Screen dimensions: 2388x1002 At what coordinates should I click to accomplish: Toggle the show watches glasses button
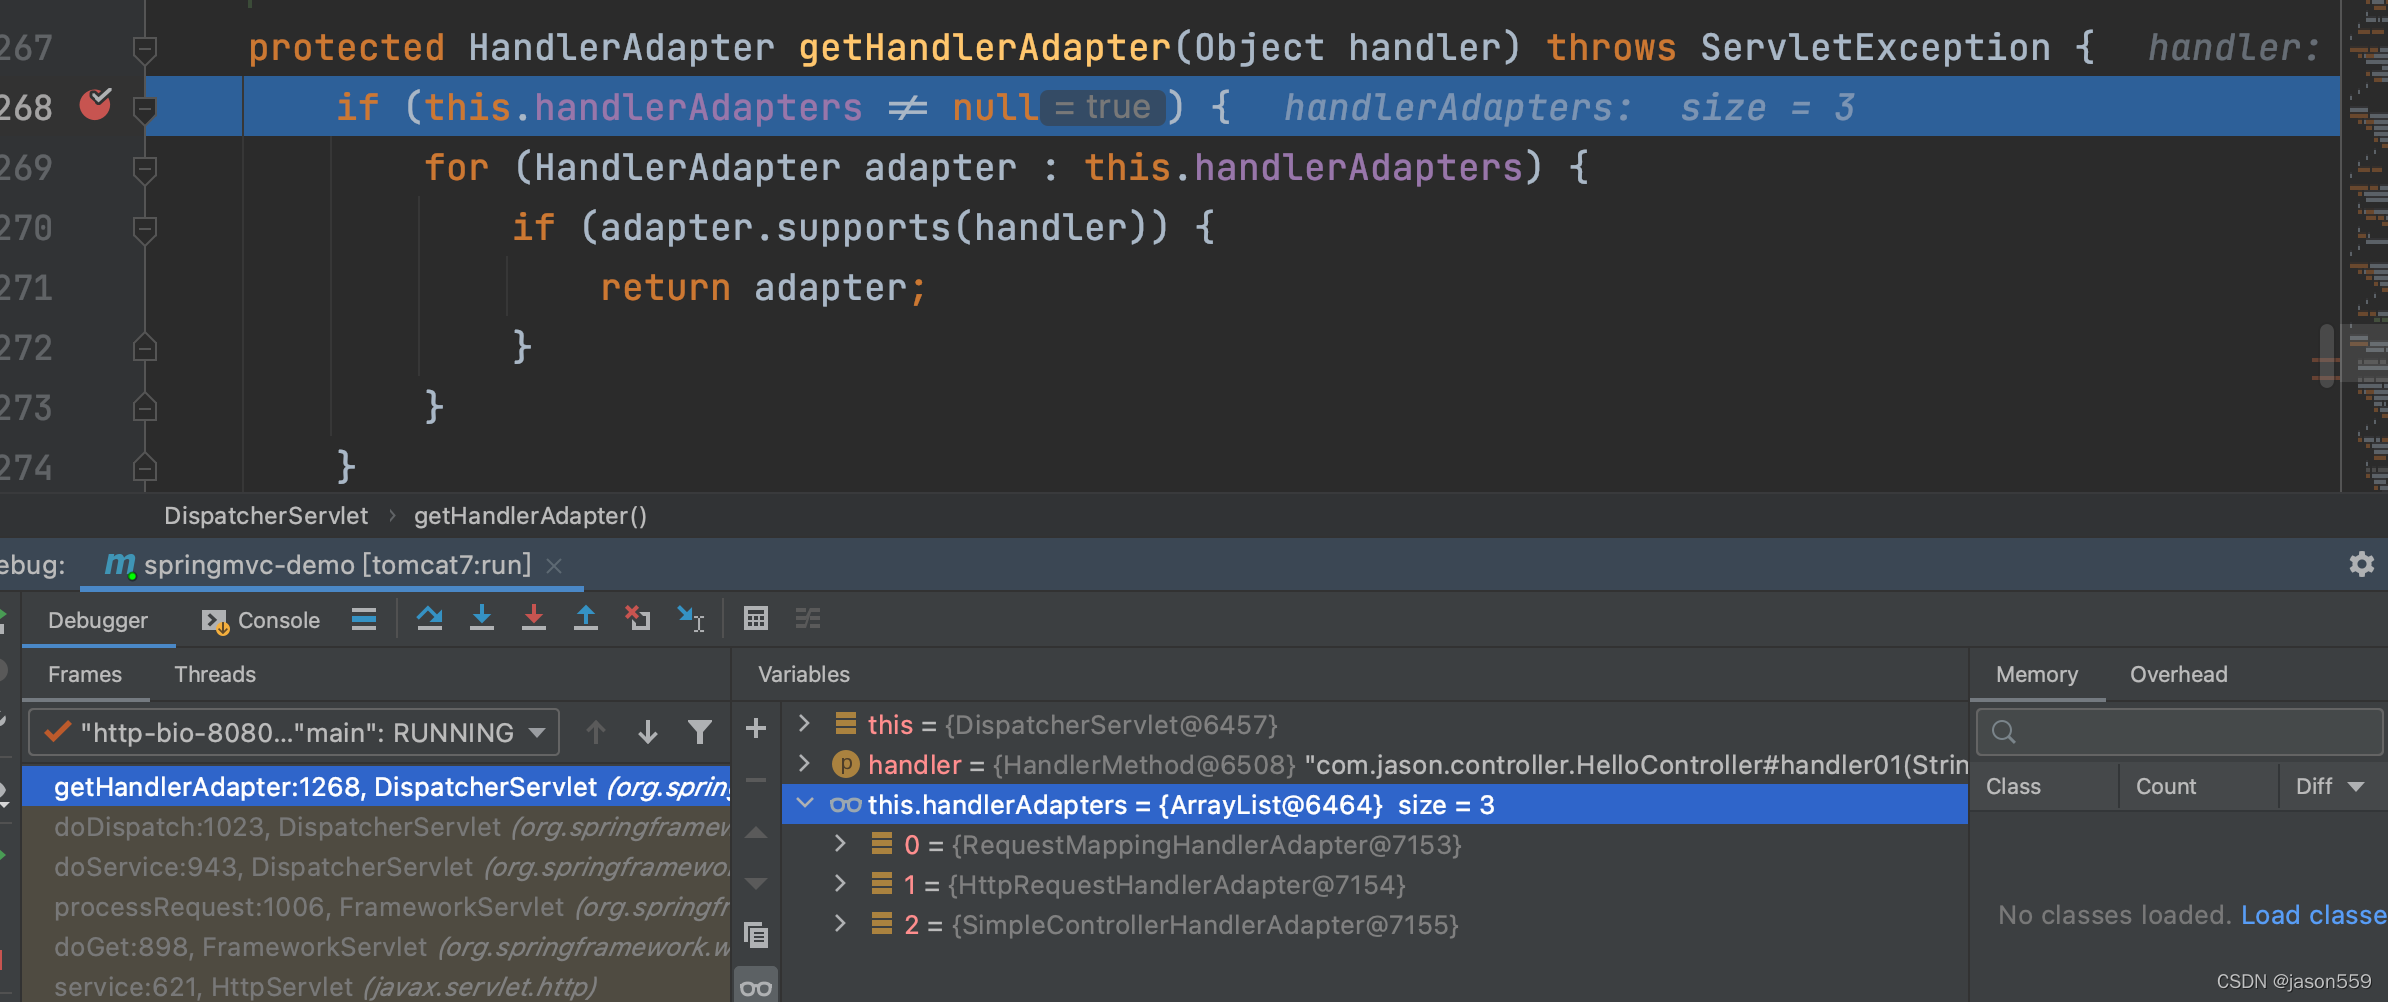756,987
